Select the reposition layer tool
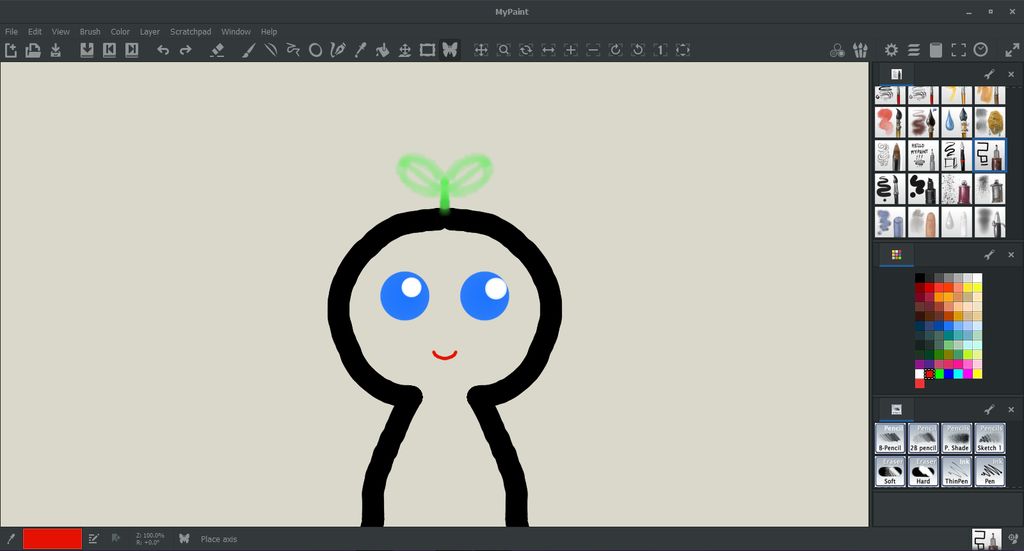The width and height of the screenshot is (1024, 551). pyautogui.click(x=405, y=50)
